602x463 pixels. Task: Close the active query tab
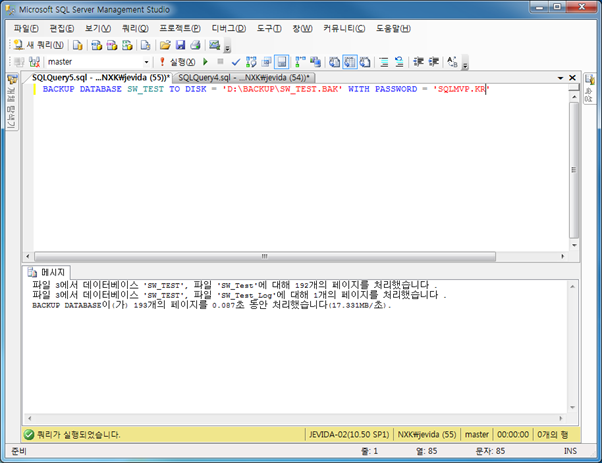point(572,78)
